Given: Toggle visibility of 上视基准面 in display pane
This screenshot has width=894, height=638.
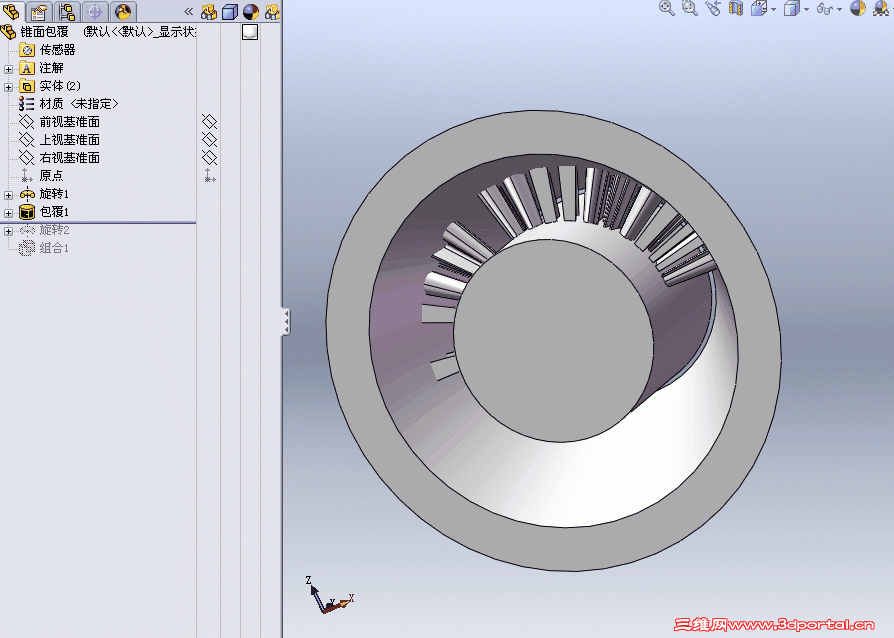Looking at the screenshot, I should (x=209, y=140).
